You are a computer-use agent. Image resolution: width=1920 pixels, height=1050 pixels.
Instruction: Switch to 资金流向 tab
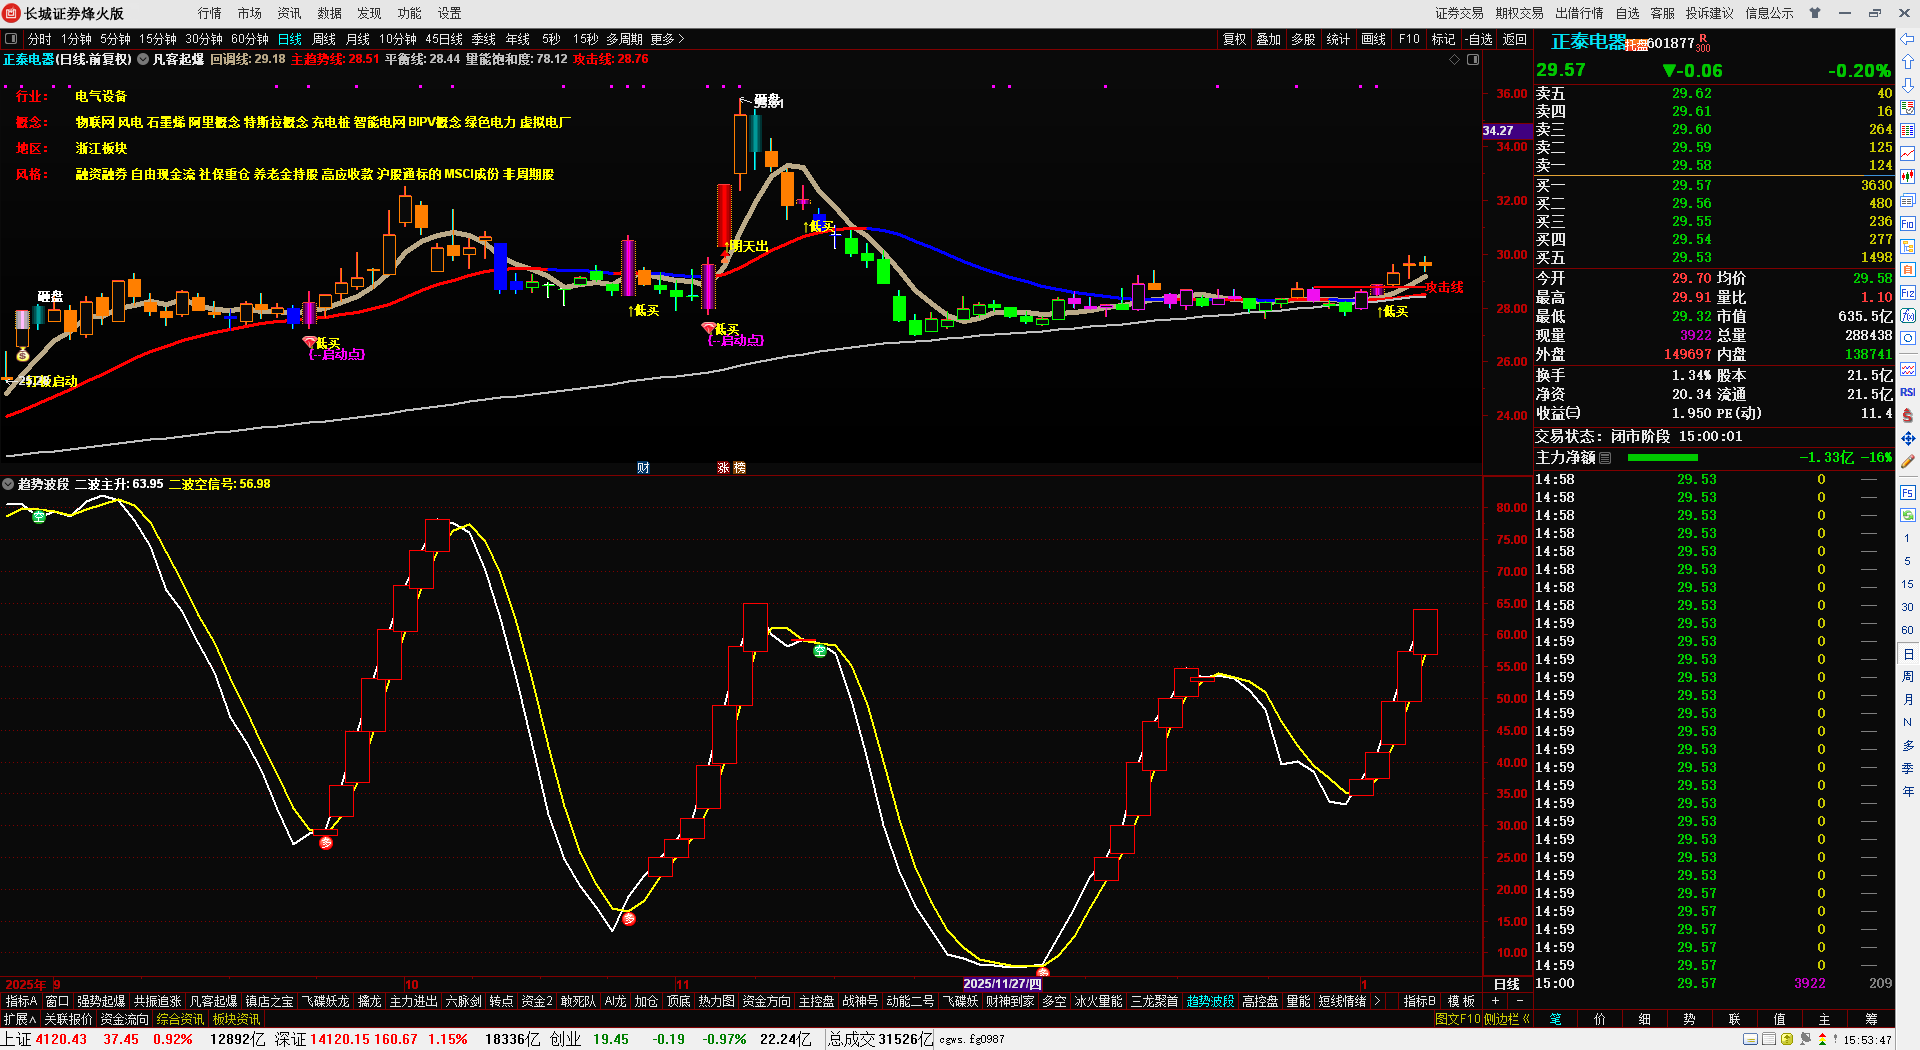click(x=125, y=1019)
